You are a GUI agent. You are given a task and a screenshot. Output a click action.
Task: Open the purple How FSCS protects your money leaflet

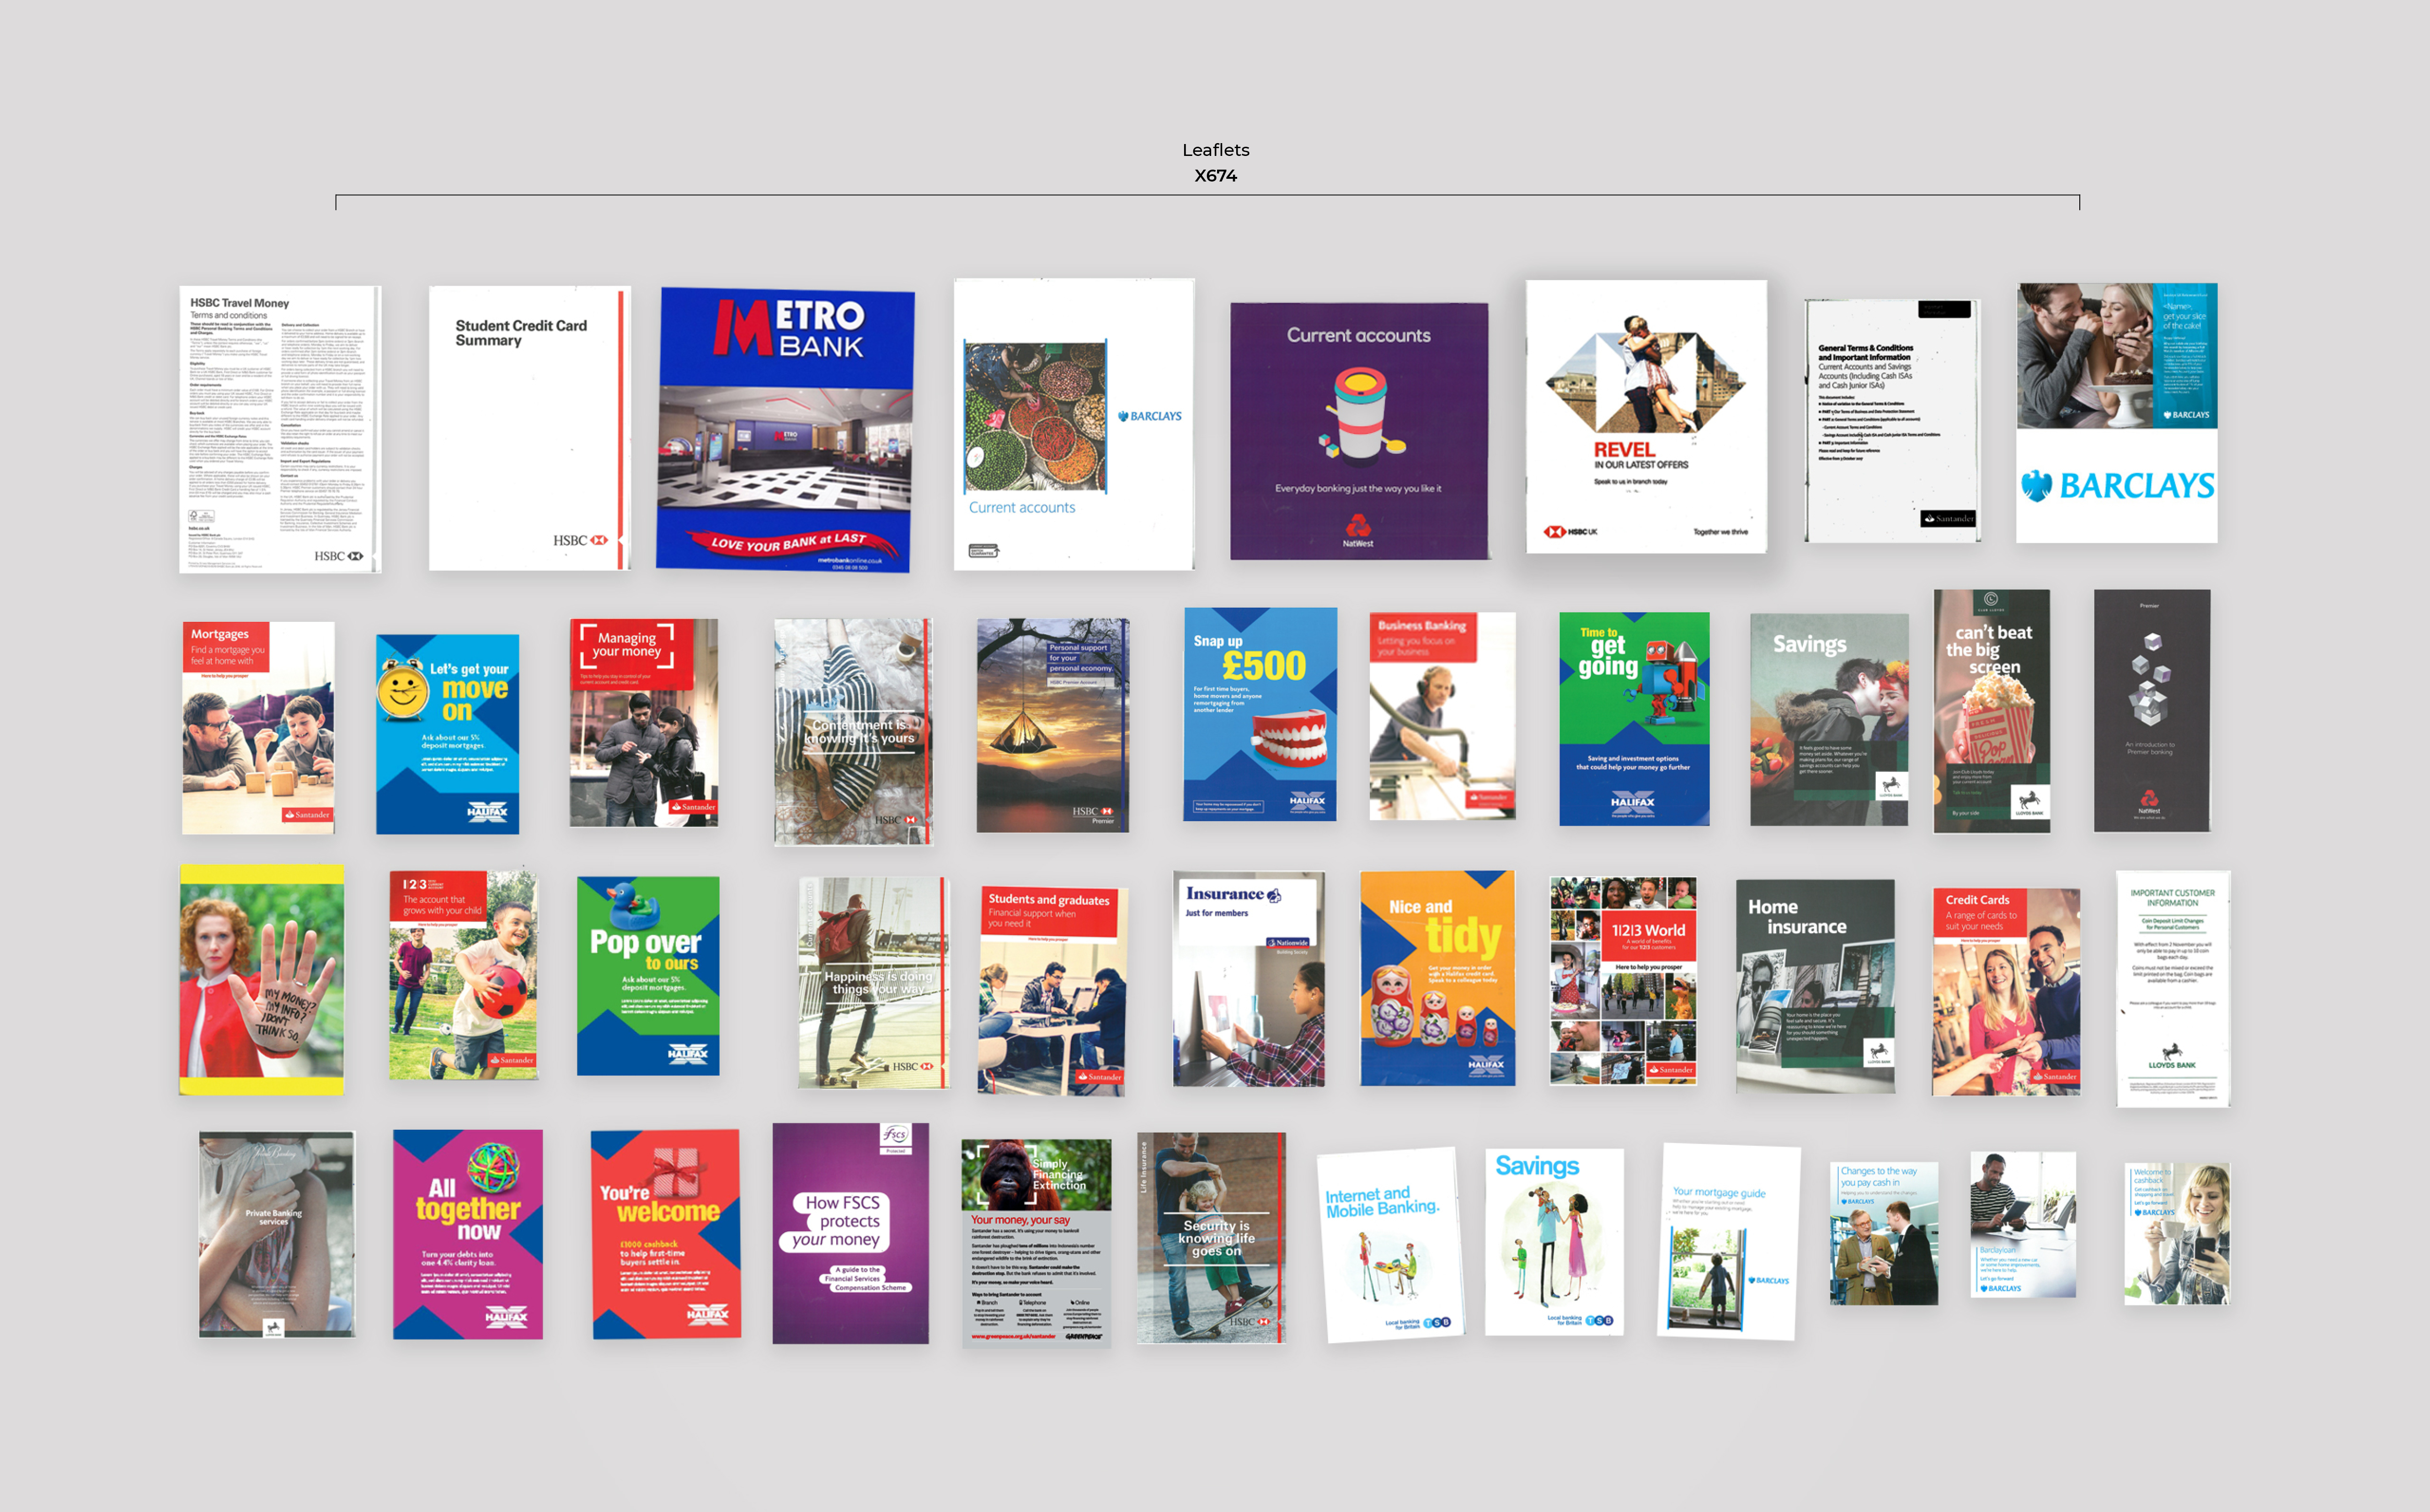850,1233
